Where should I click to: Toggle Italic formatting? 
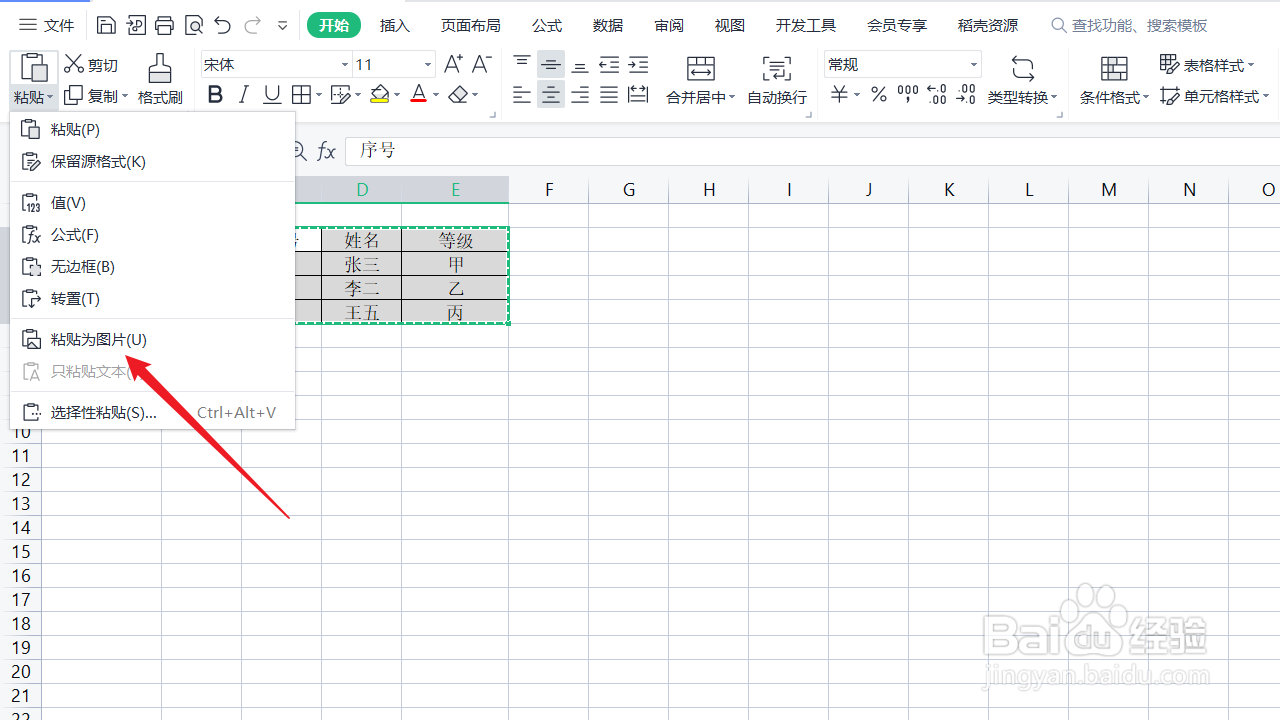pos(243,95)
